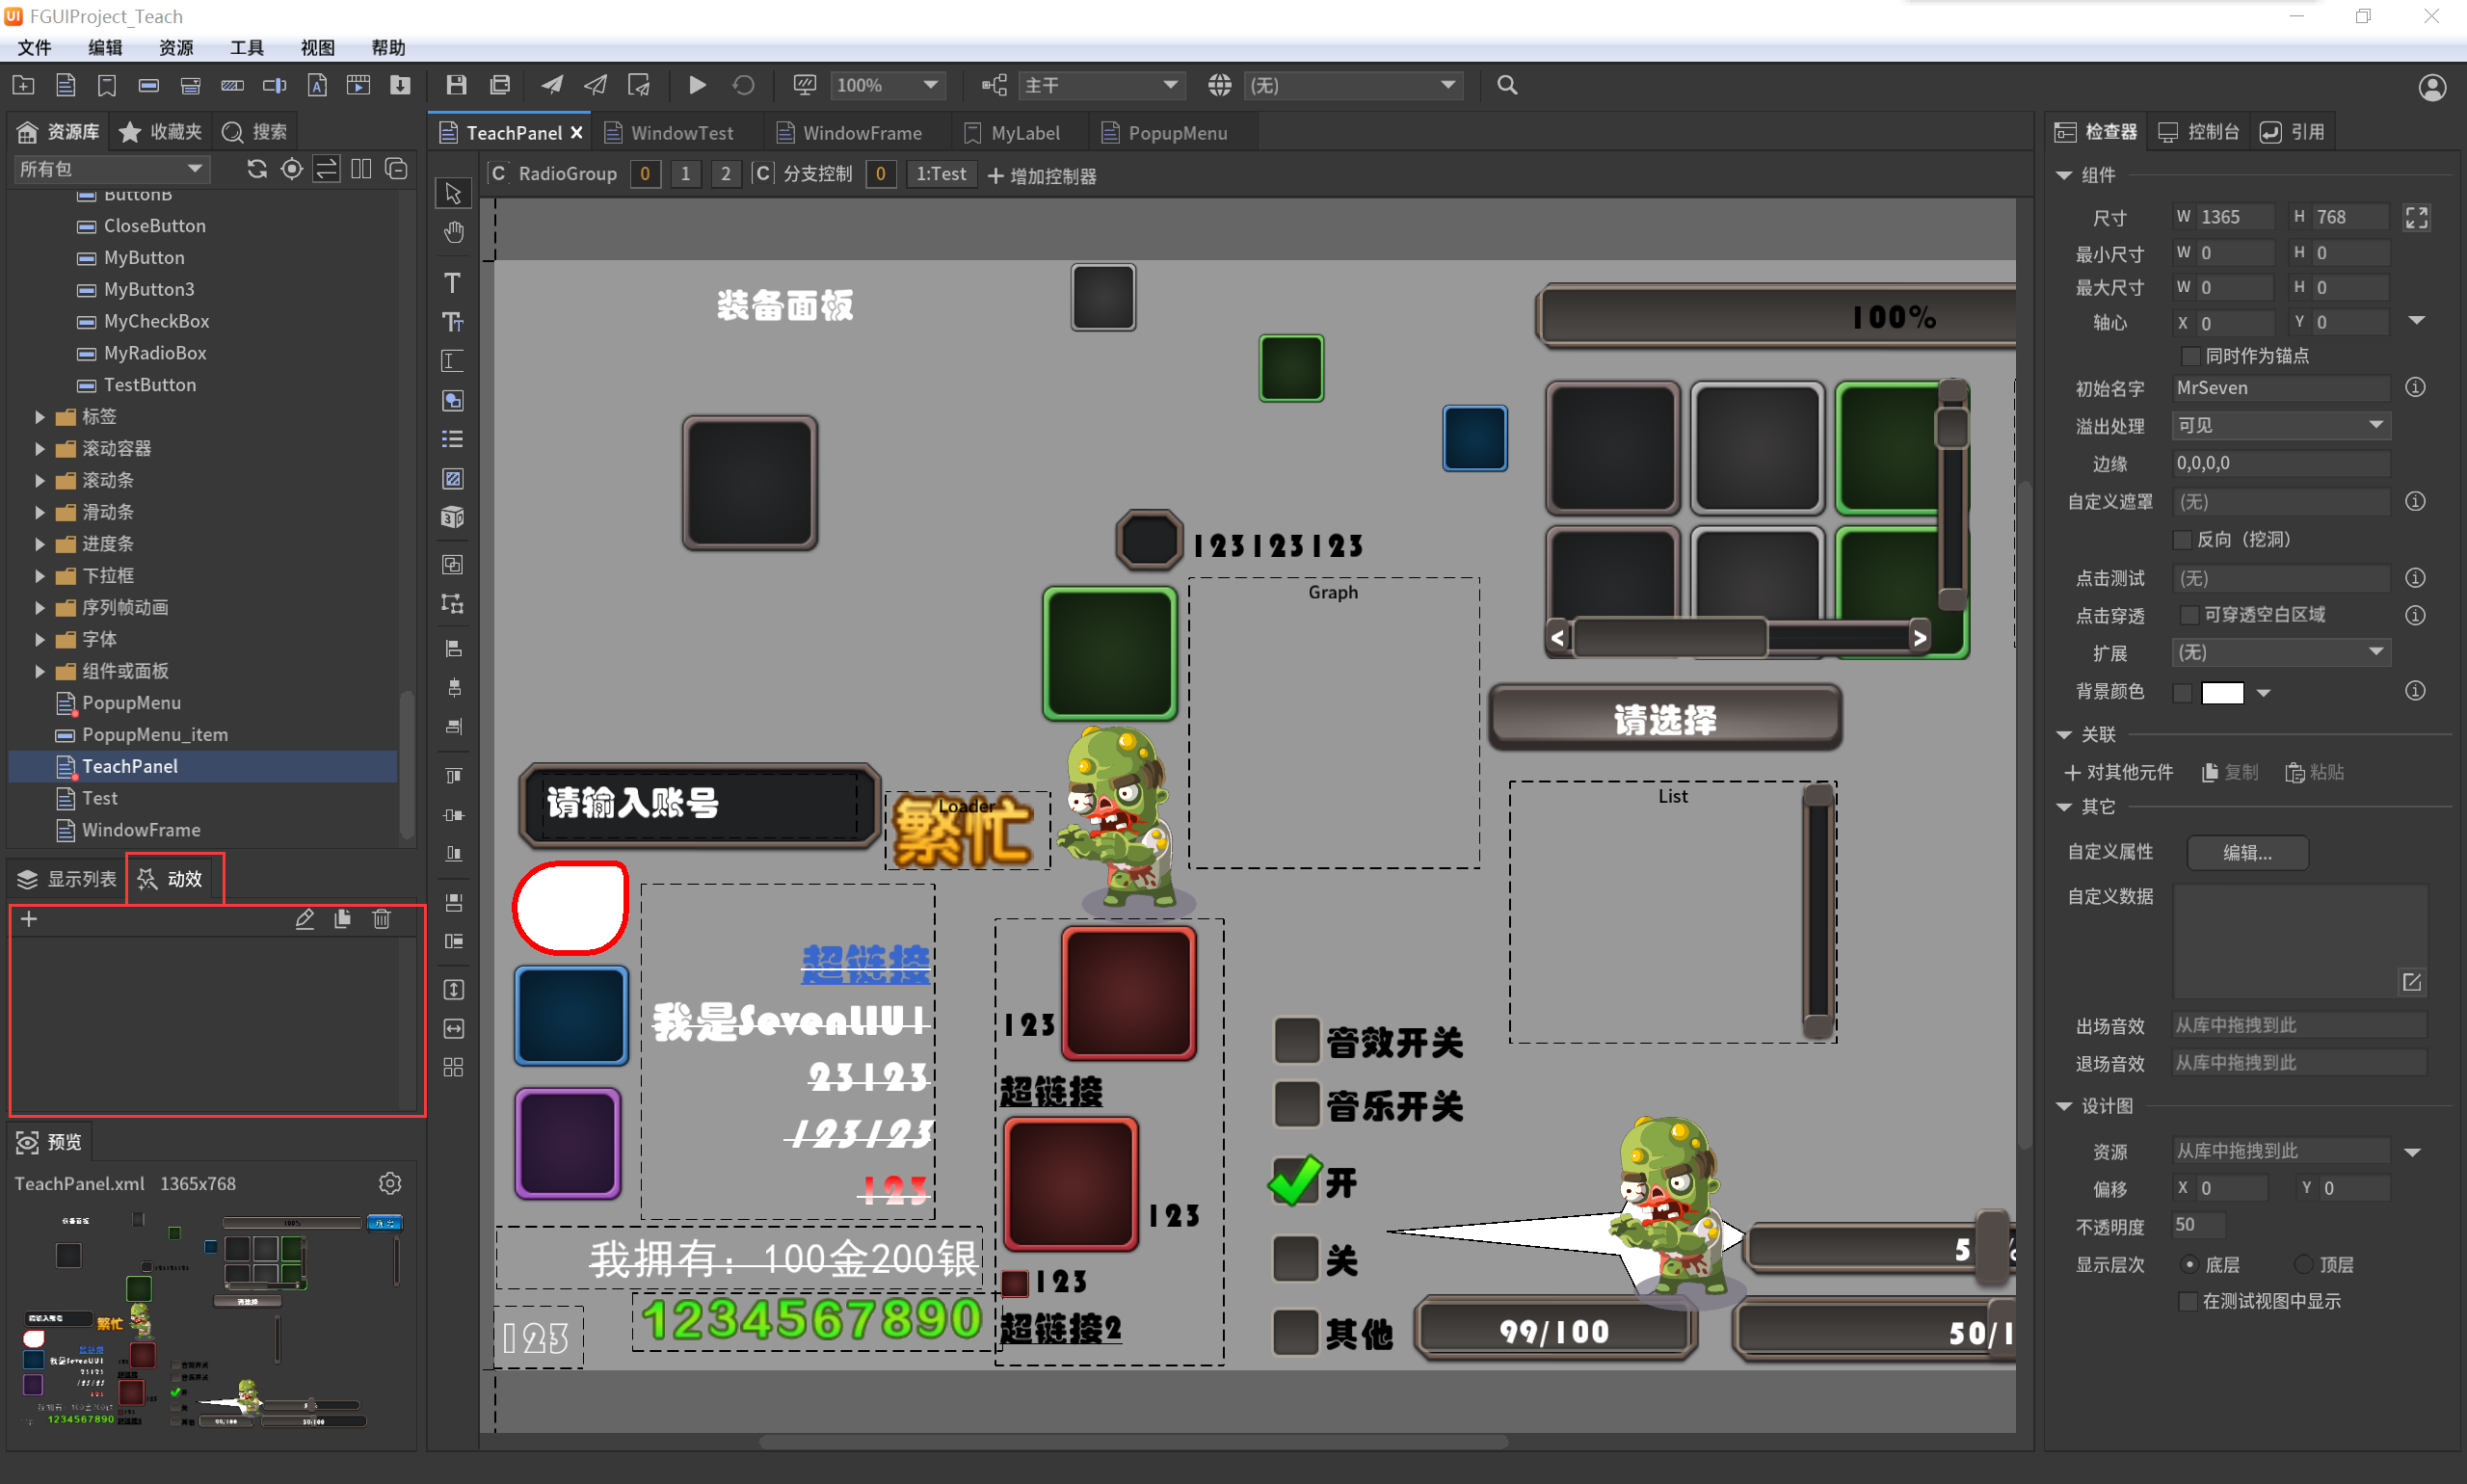Select the input text tool
The height and width of the screenshot is (1484, 2467).
(x=453, y=361)
